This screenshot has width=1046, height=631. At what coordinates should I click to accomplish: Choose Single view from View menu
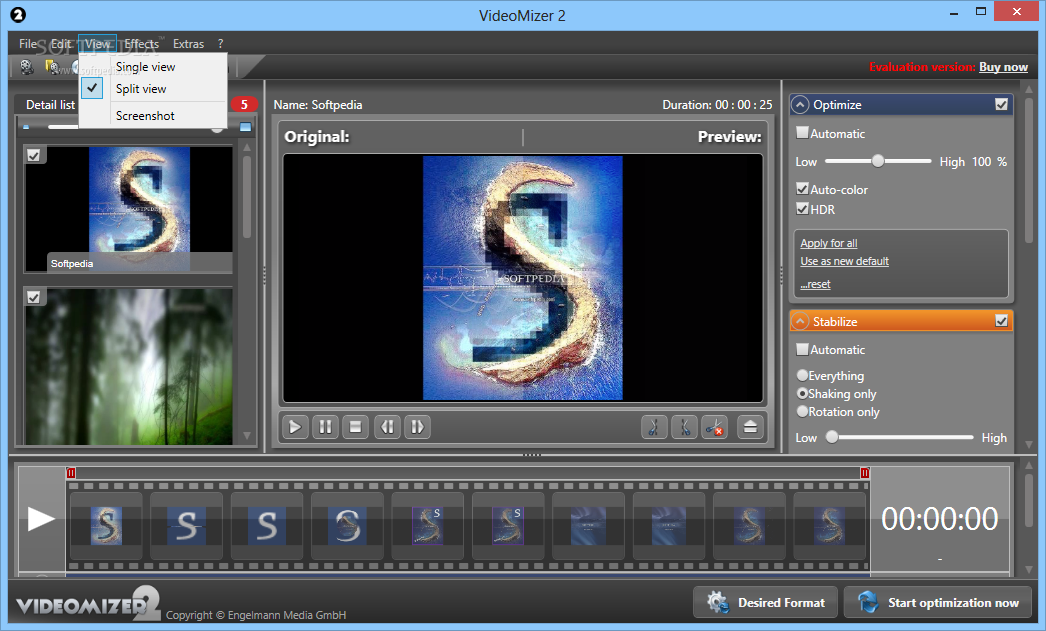153,67
